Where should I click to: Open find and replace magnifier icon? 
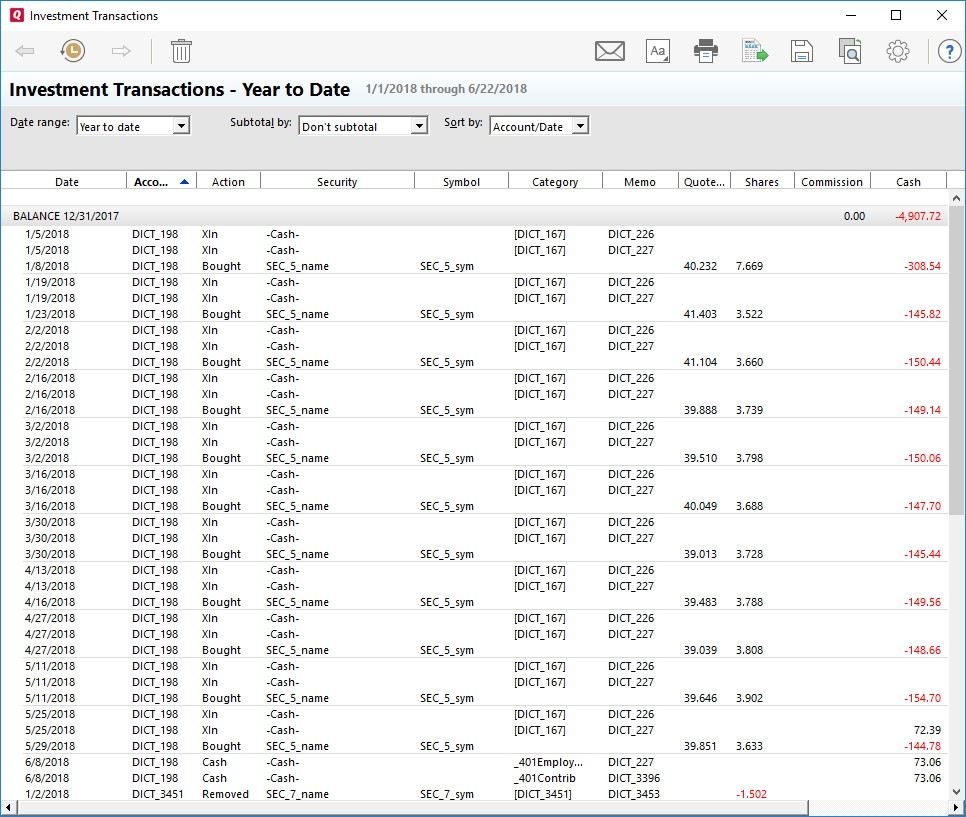click(x=849, y=51)
